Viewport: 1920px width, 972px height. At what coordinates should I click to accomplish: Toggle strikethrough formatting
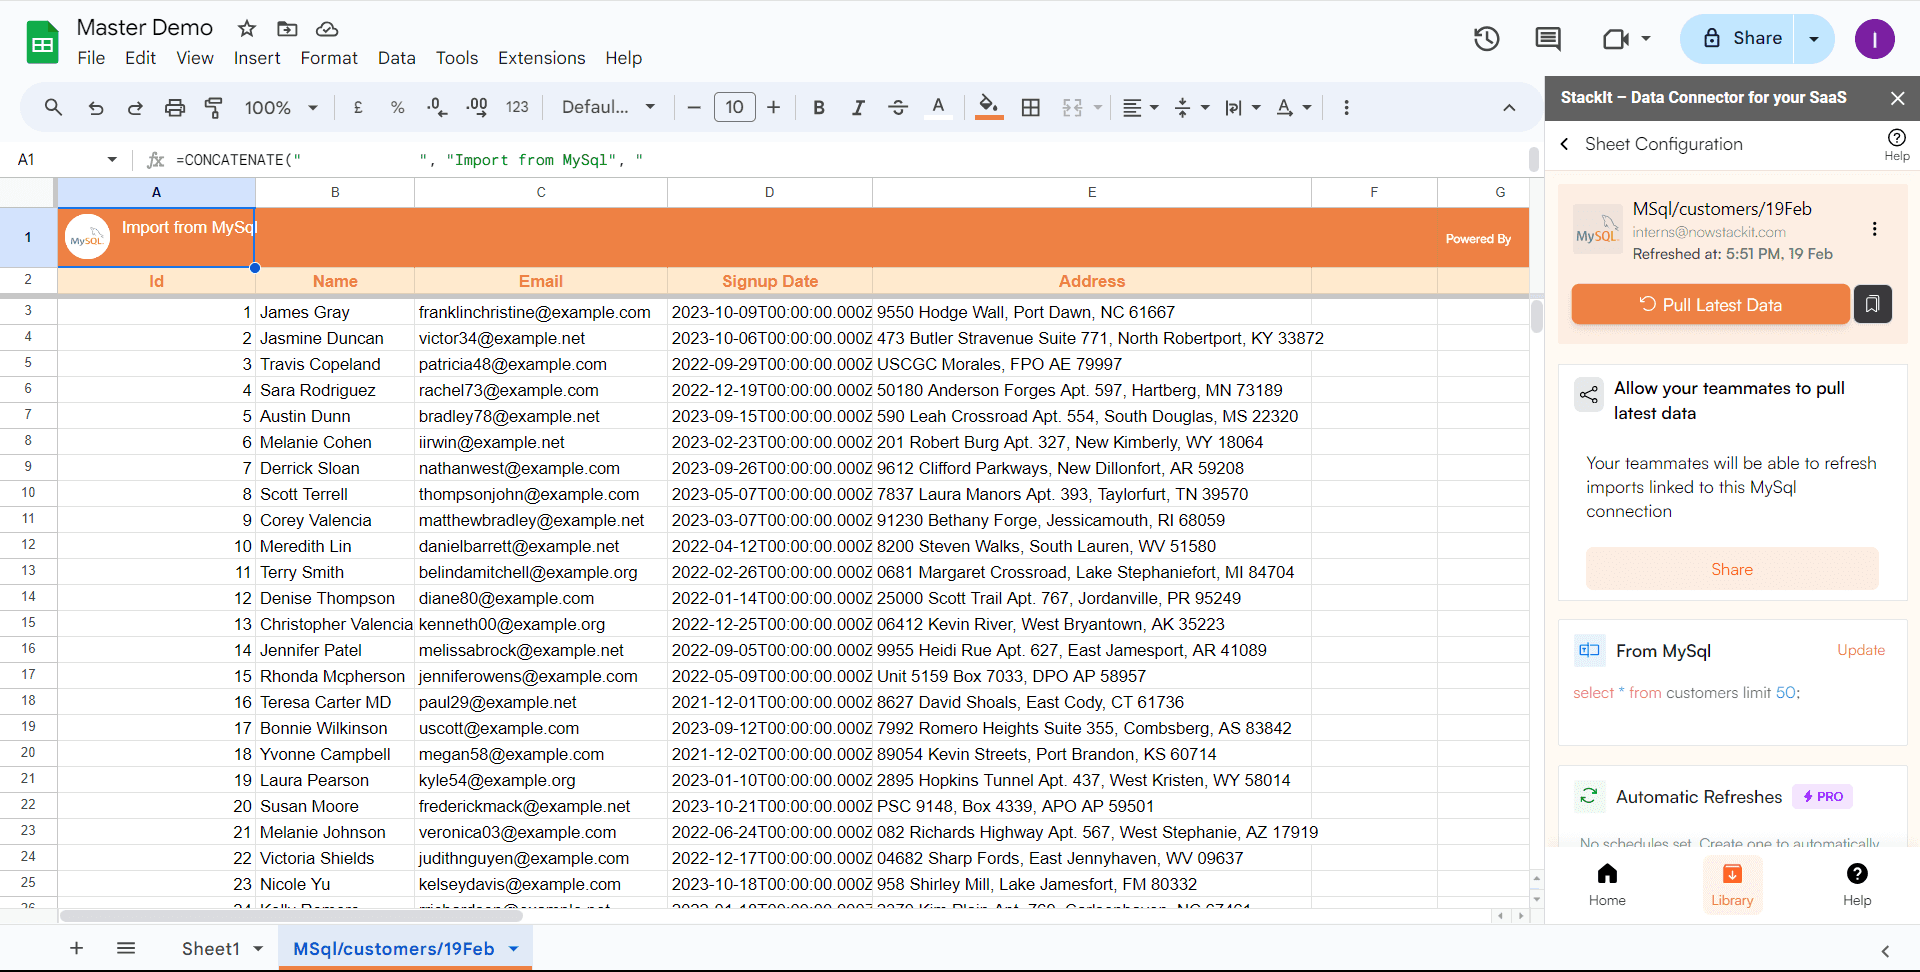tap(898, 107)
